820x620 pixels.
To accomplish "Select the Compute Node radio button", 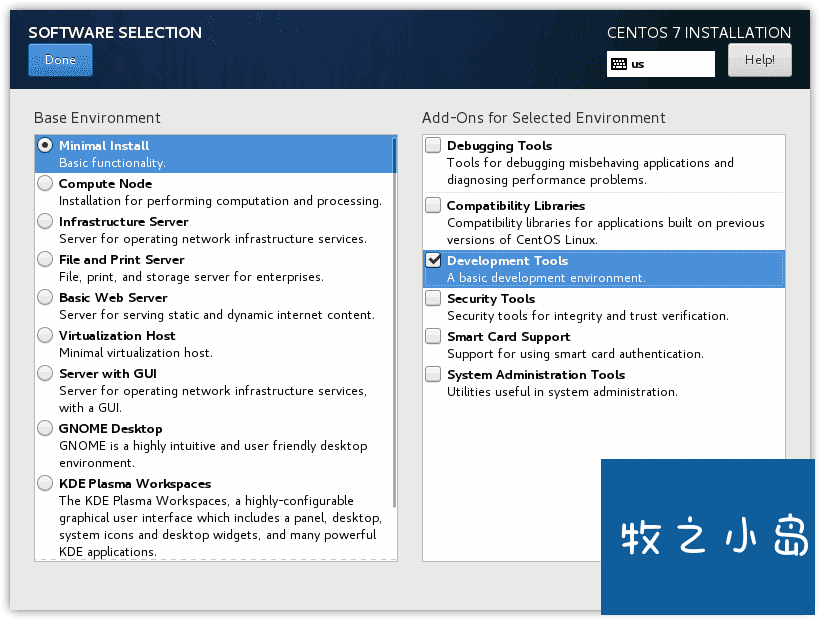I will (45, 183).
